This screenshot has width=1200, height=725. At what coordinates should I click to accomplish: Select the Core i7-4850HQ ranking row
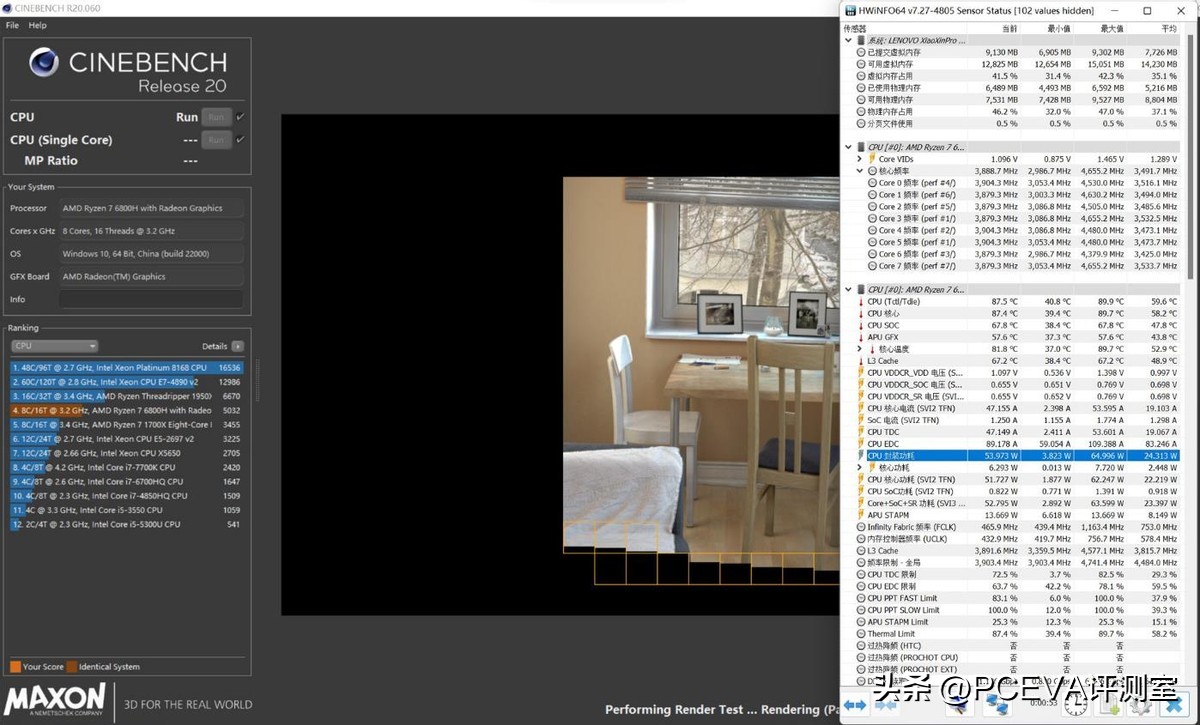[127, 495]
